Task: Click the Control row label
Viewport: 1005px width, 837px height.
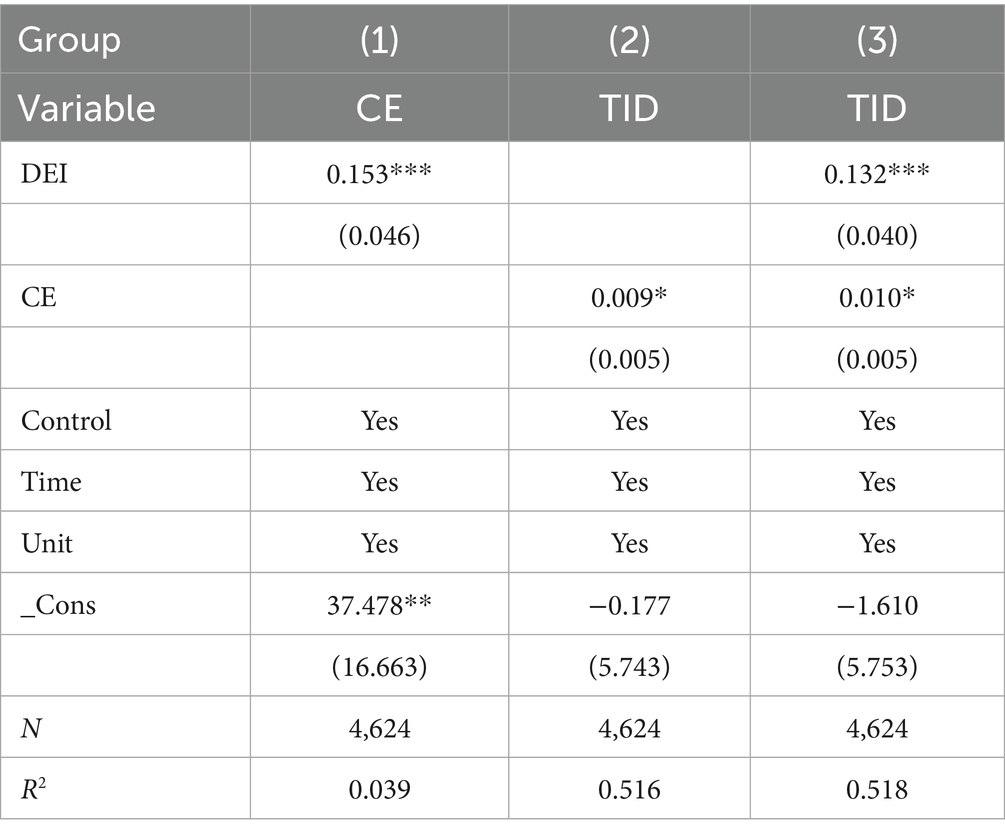Action: (66, 420)
